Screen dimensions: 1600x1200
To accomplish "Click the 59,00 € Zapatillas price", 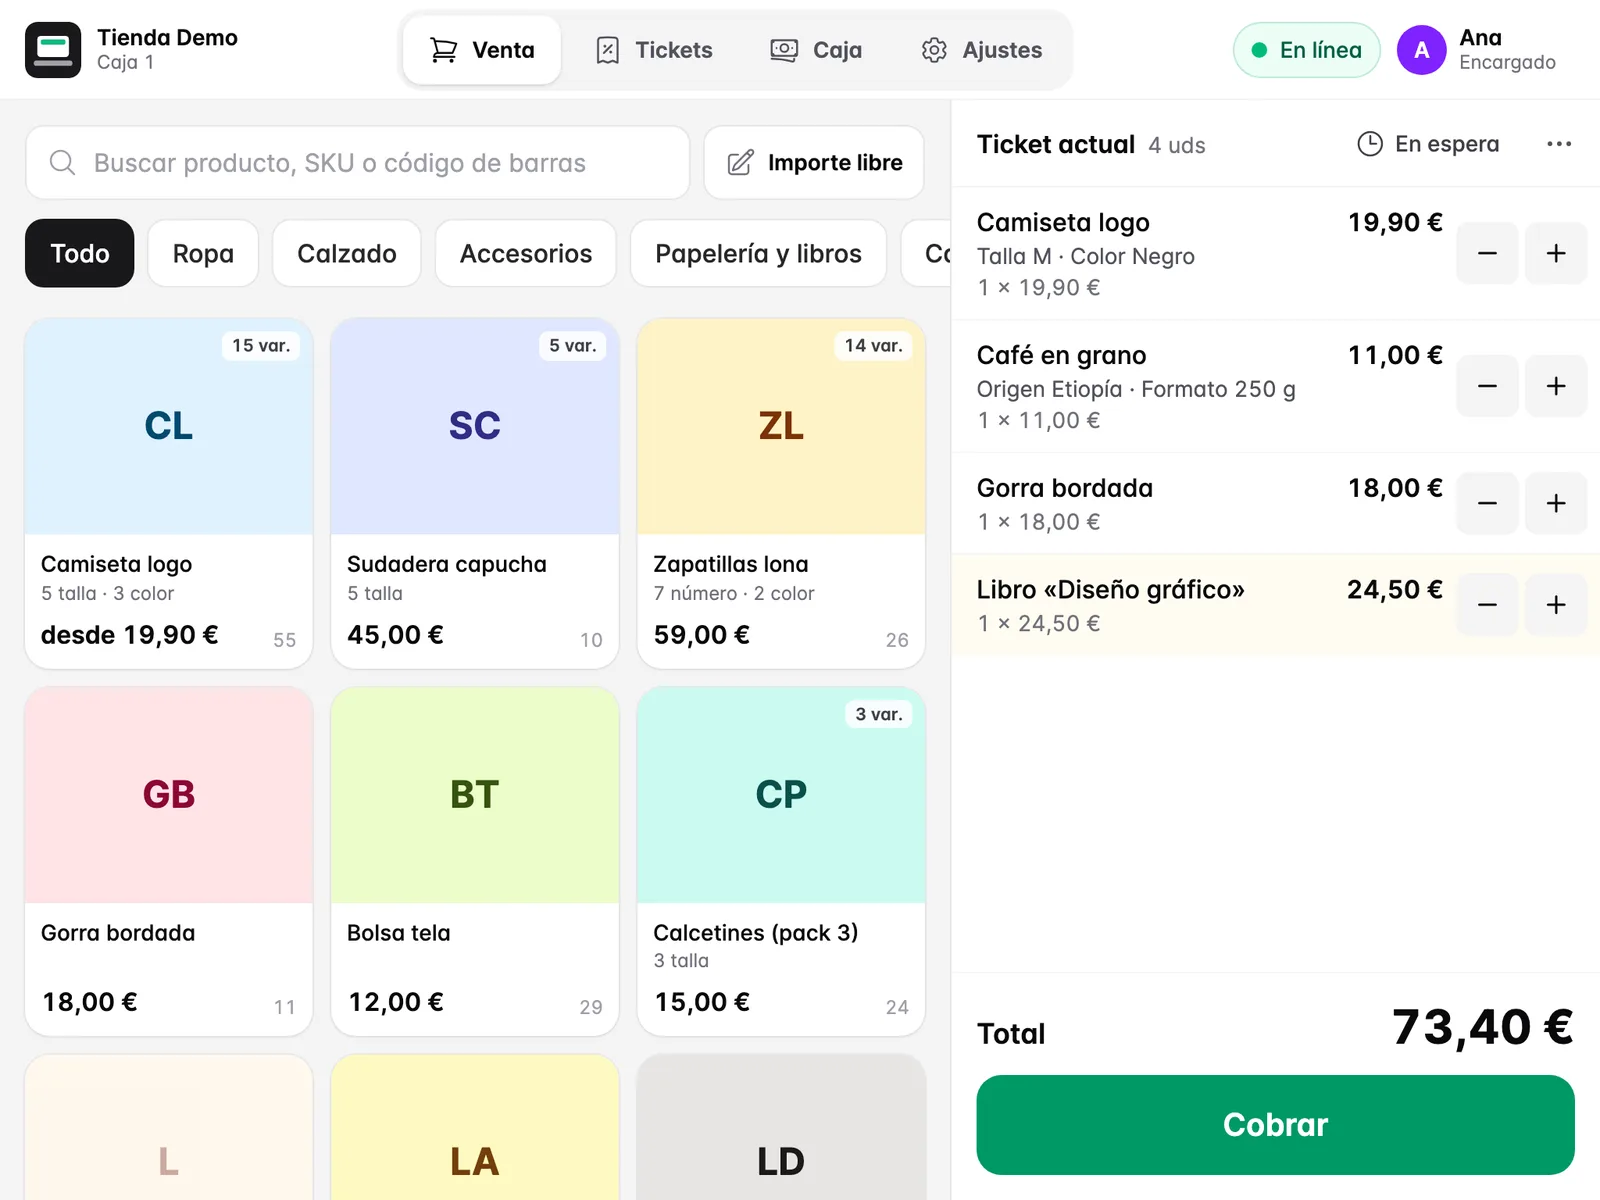I will pos(701,635).
